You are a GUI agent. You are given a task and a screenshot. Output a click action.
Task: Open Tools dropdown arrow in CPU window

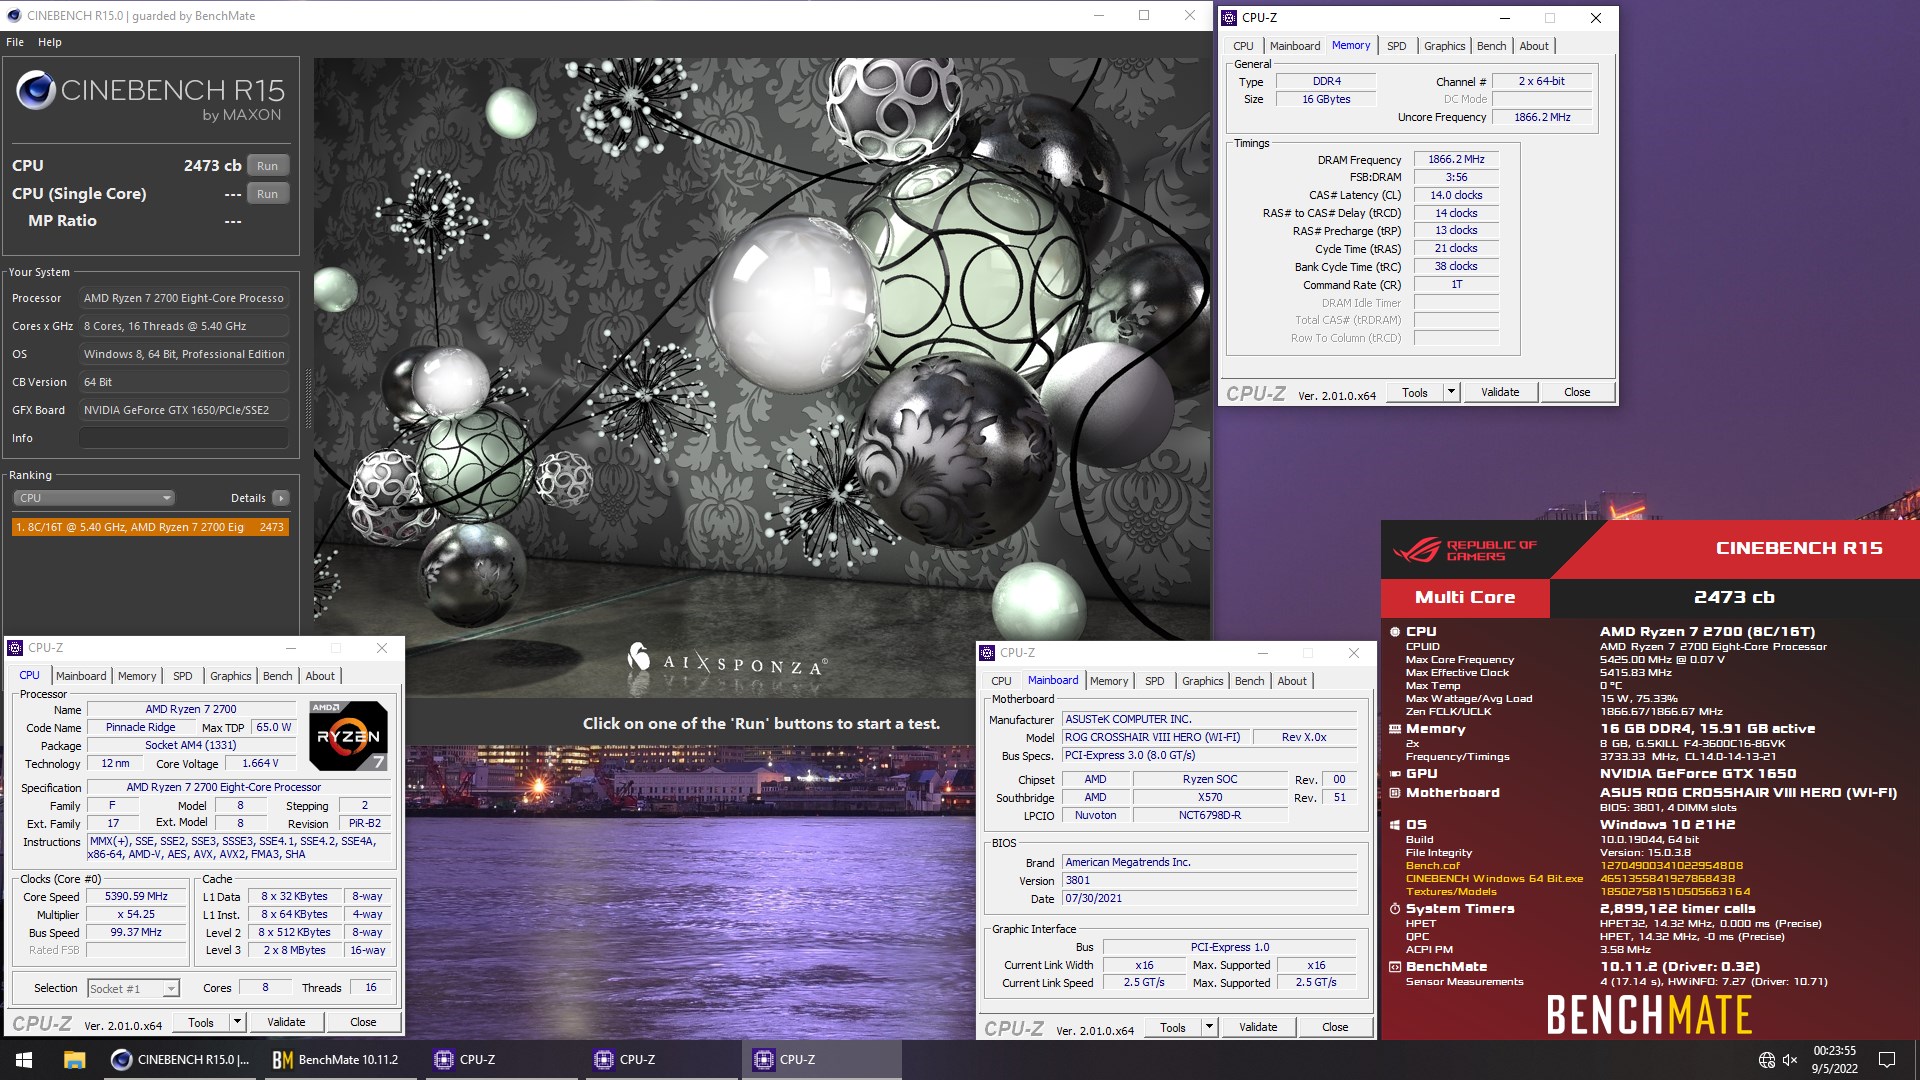(x=237, y=1022)
